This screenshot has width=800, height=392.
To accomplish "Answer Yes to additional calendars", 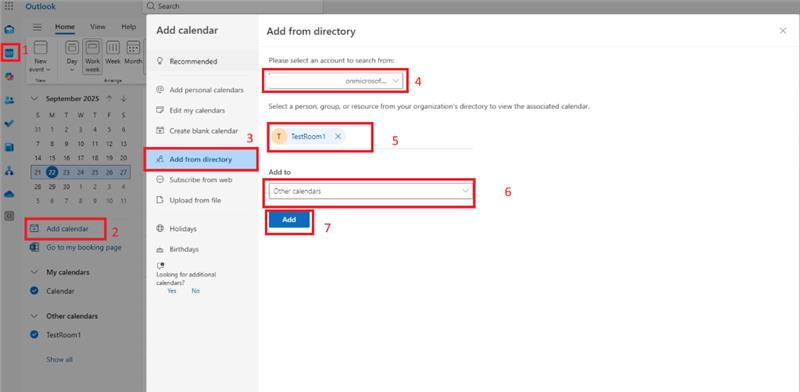I will coord(172,291).
